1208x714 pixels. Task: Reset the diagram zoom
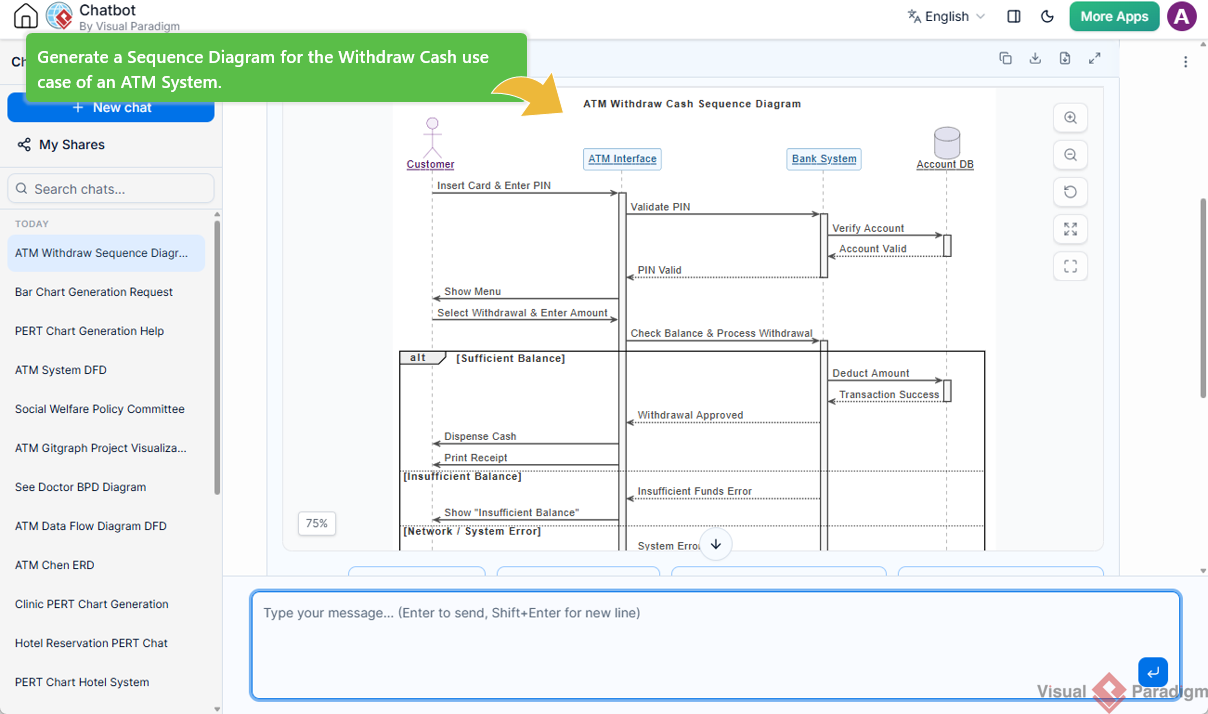coord(1070,192)
